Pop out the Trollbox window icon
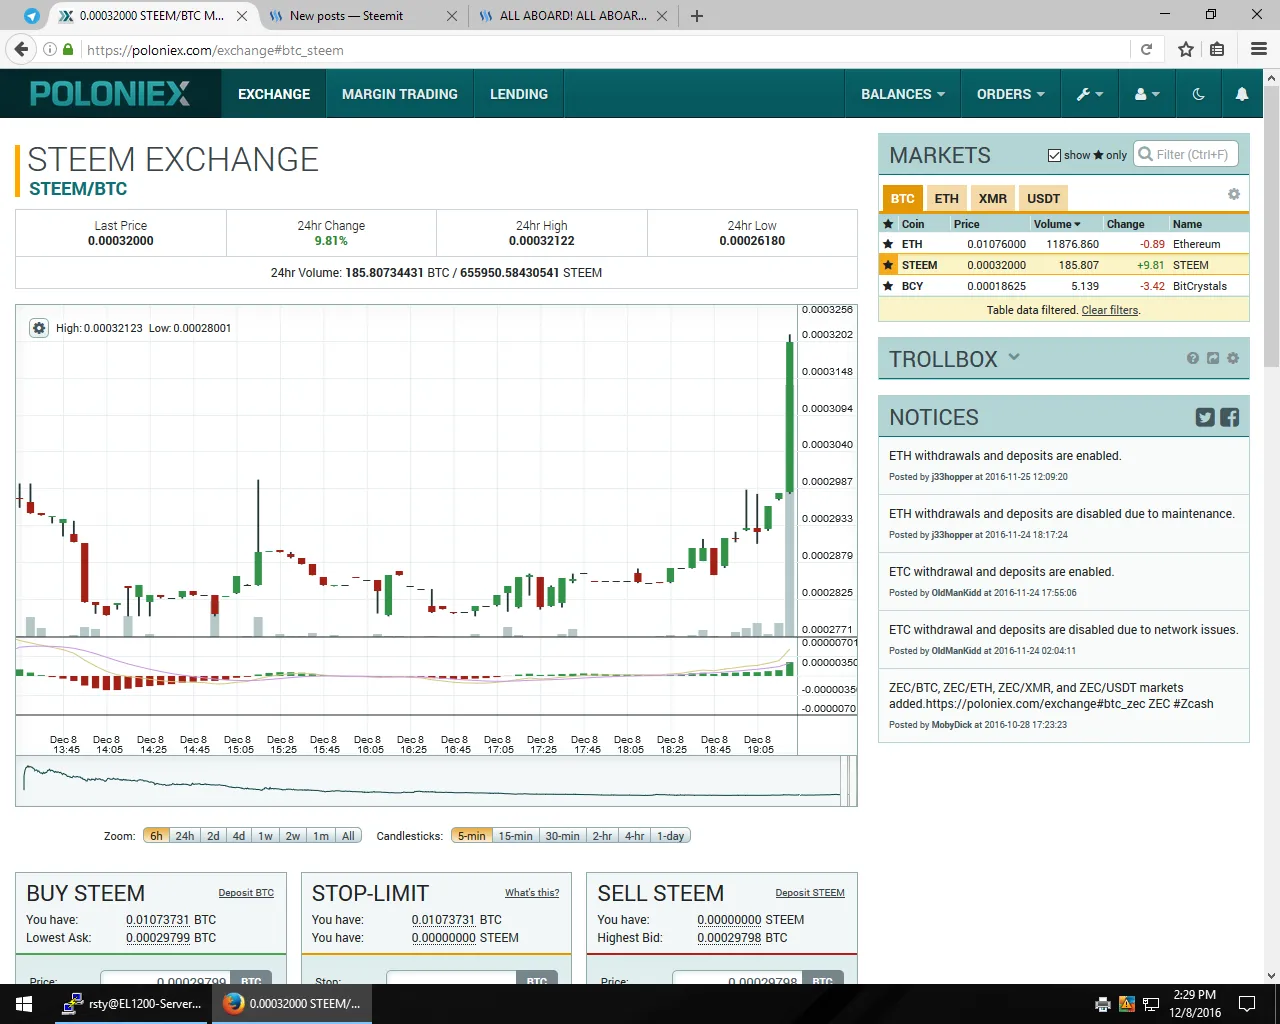 click(1213, 358)
